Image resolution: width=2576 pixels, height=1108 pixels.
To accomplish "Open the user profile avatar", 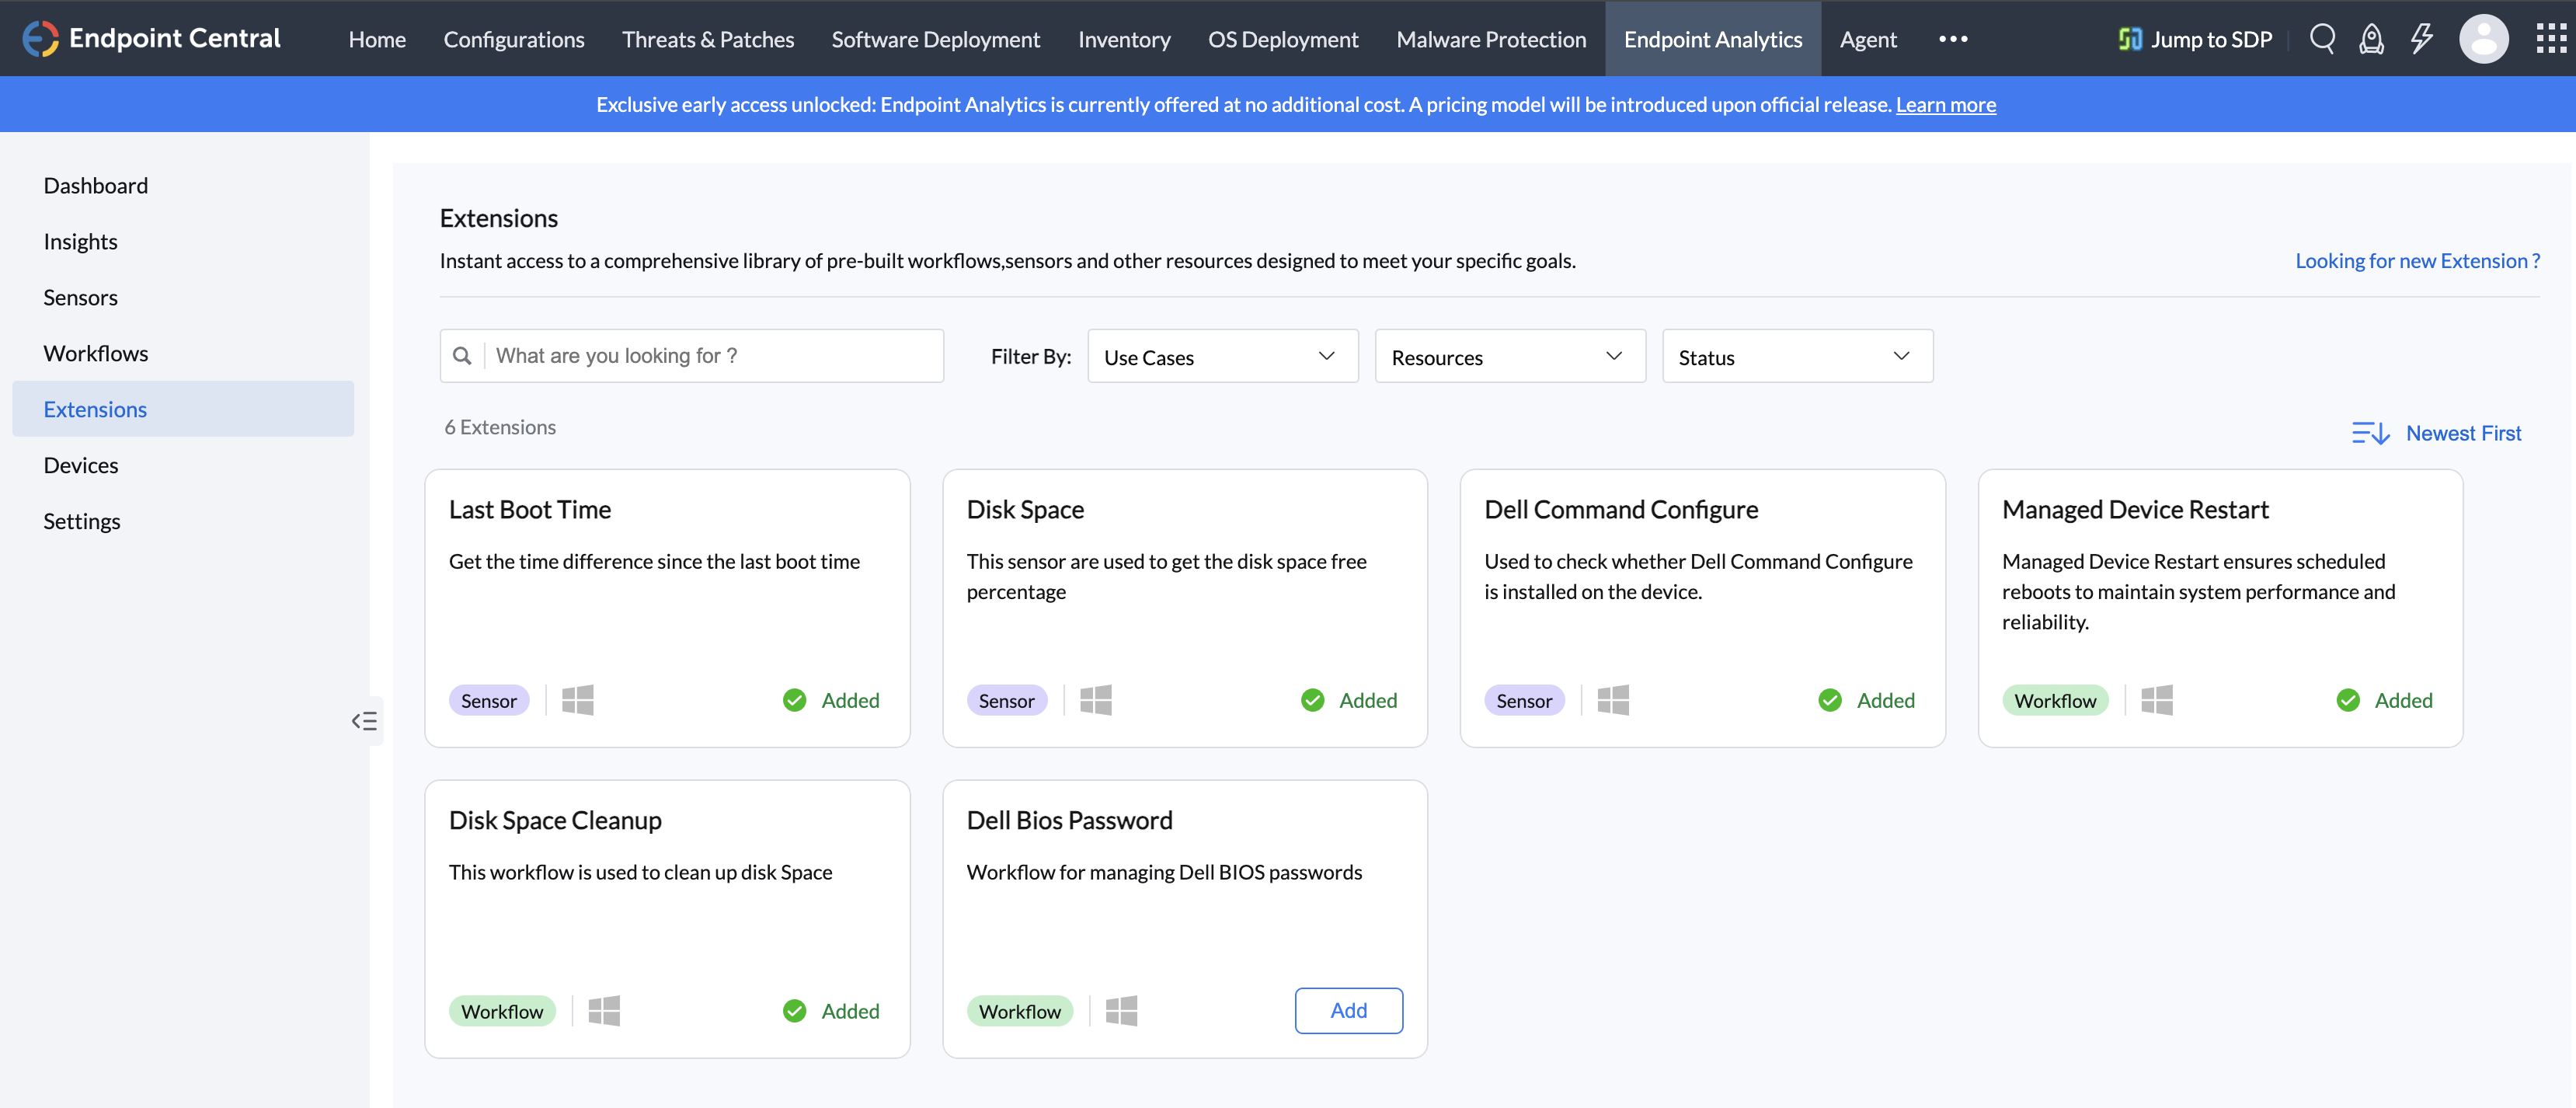I will point(2483,39).
